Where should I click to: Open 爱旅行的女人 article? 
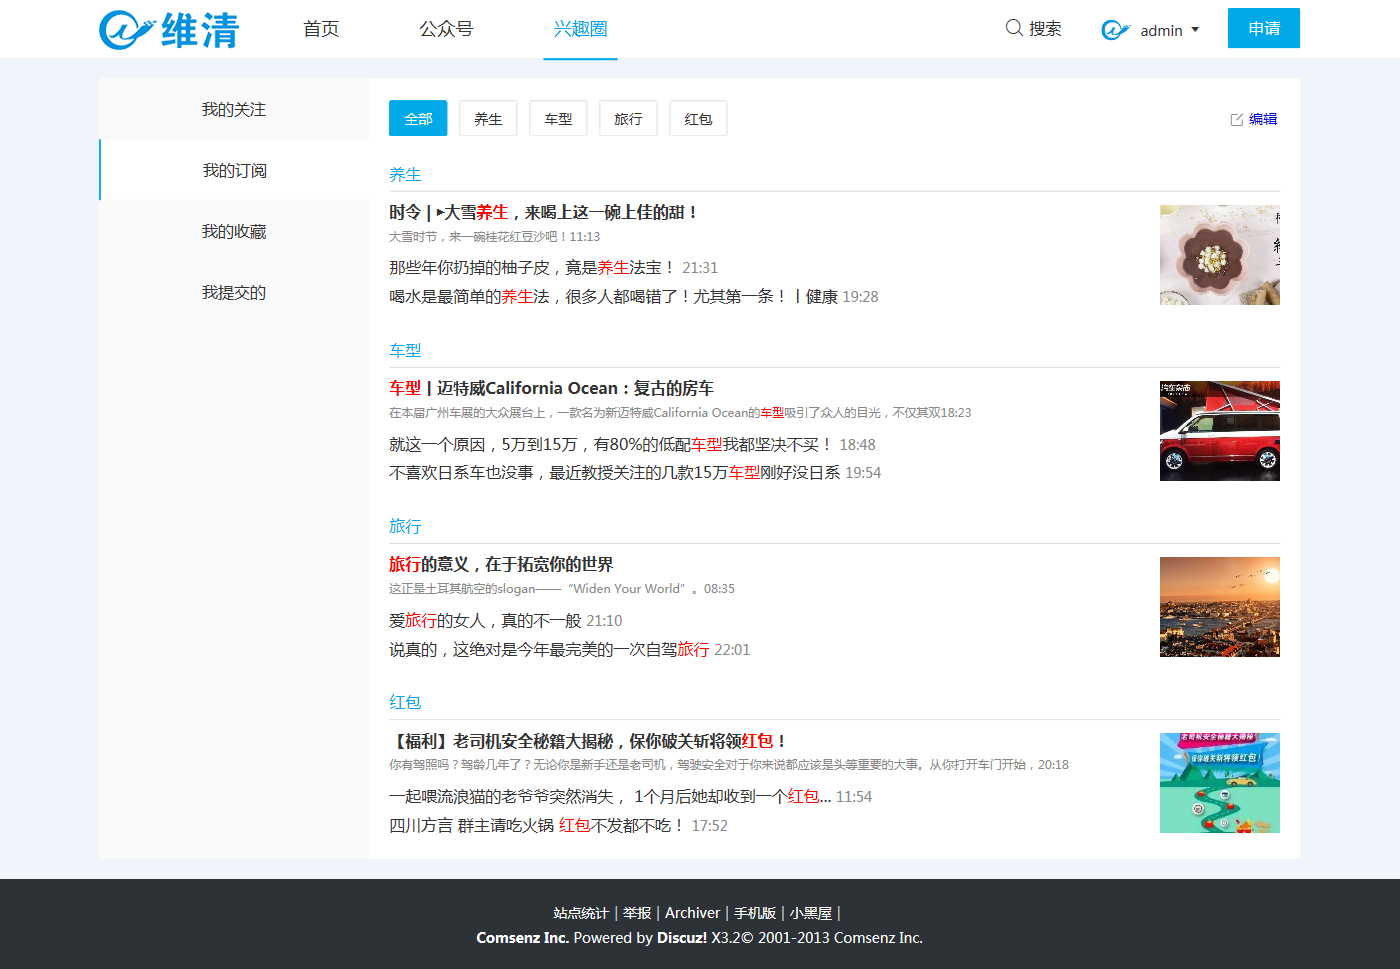click(485, 620)
